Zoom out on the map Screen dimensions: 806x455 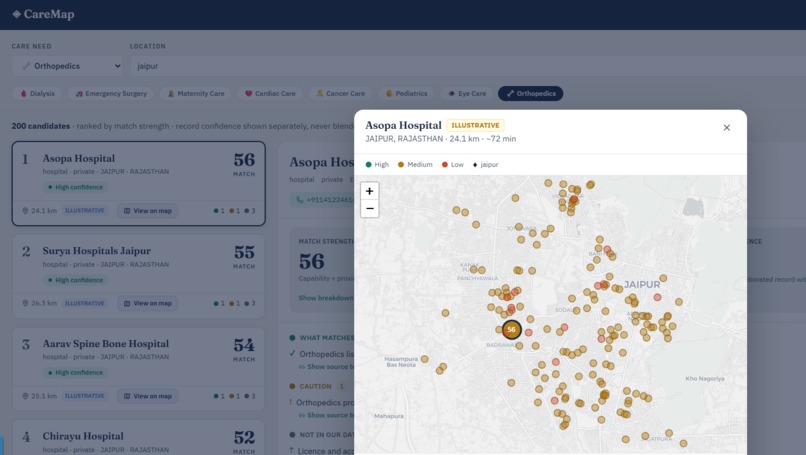(x=370, y=209)
